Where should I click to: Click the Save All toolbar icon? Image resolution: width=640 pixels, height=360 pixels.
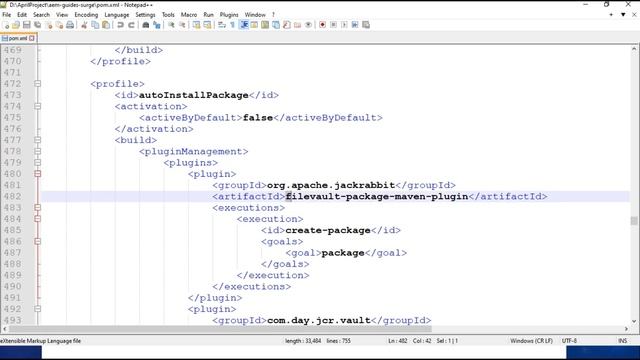click(x=38, y=25)
